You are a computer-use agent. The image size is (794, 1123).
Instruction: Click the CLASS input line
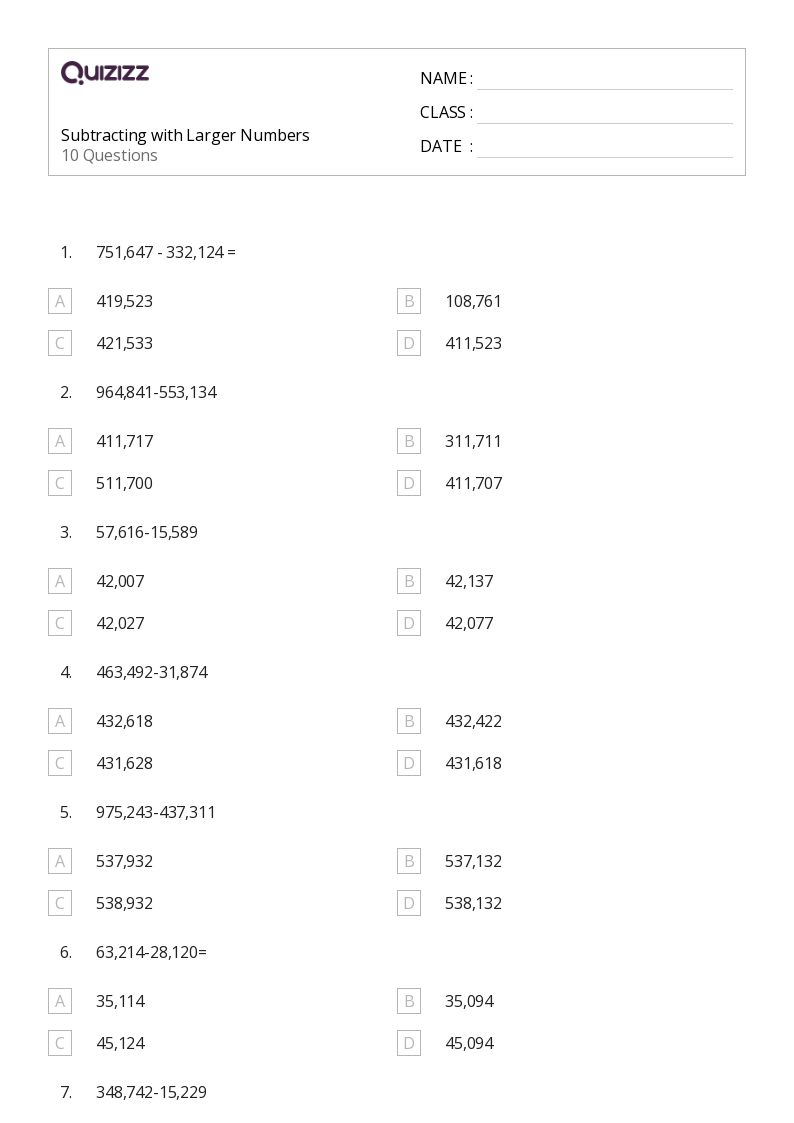(x=604, y=113)
